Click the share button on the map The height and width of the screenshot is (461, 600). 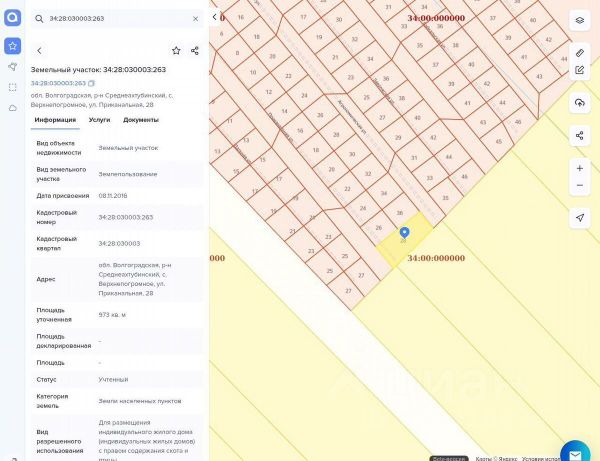580,135
